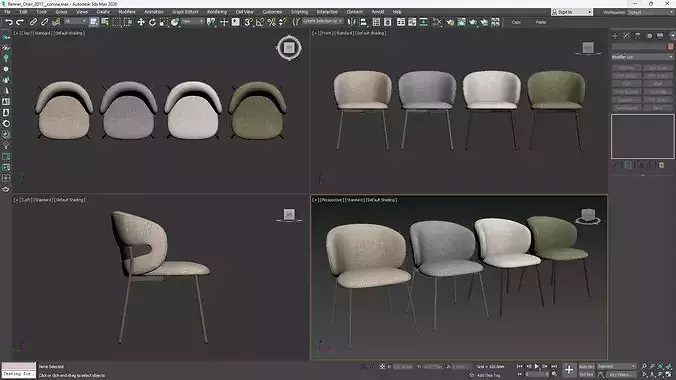This screenshot has height=380, width=676.
Task: Toggle Angle Snap
Action: (x=260, y=22)
